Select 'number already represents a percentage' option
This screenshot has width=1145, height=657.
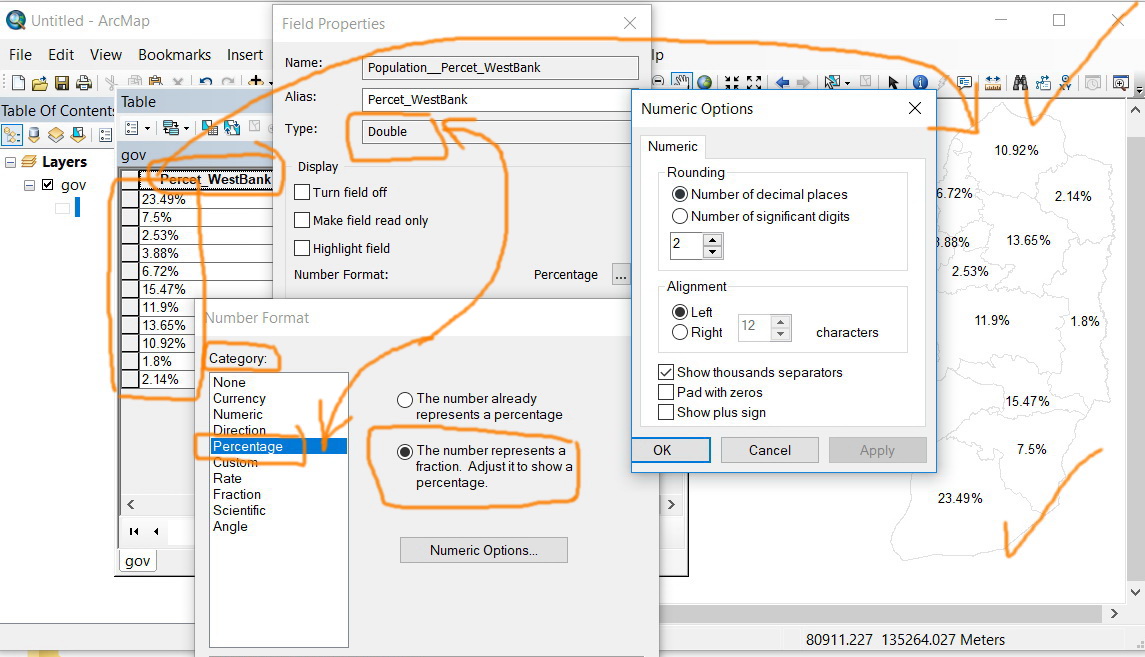tap(405, 399)
